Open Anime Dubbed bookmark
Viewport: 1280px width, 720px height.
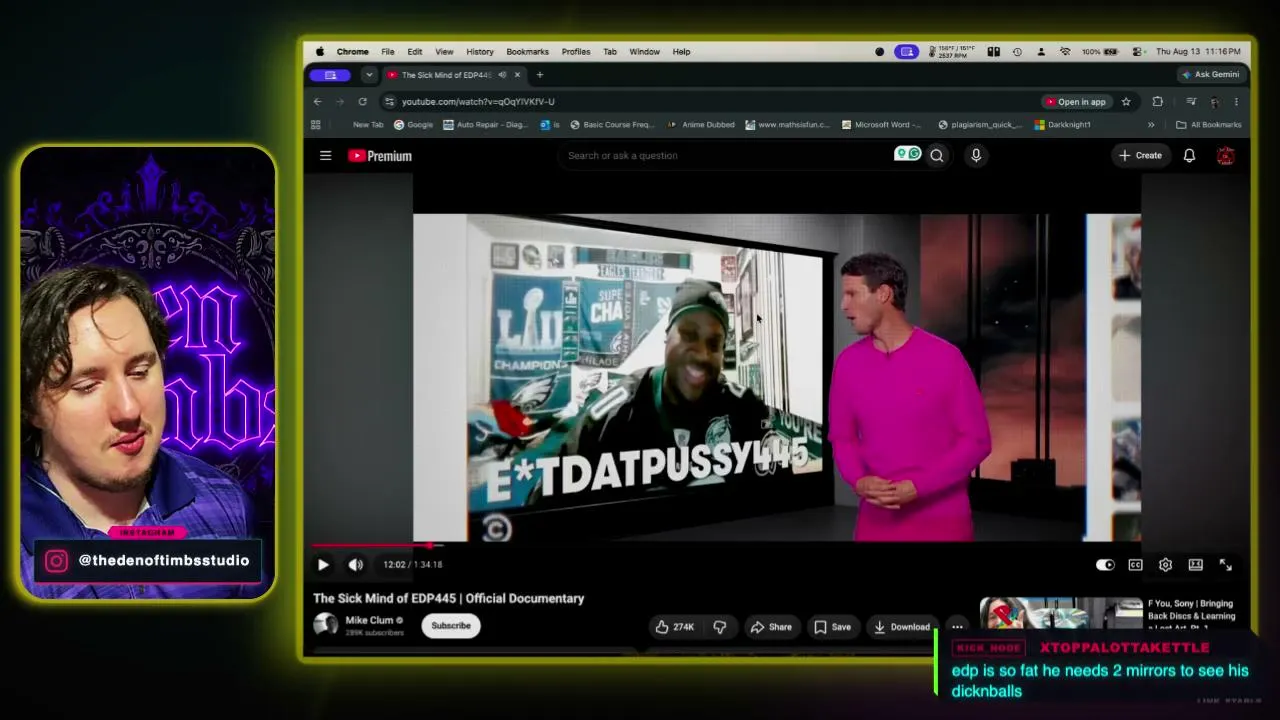tap(700, 125)
